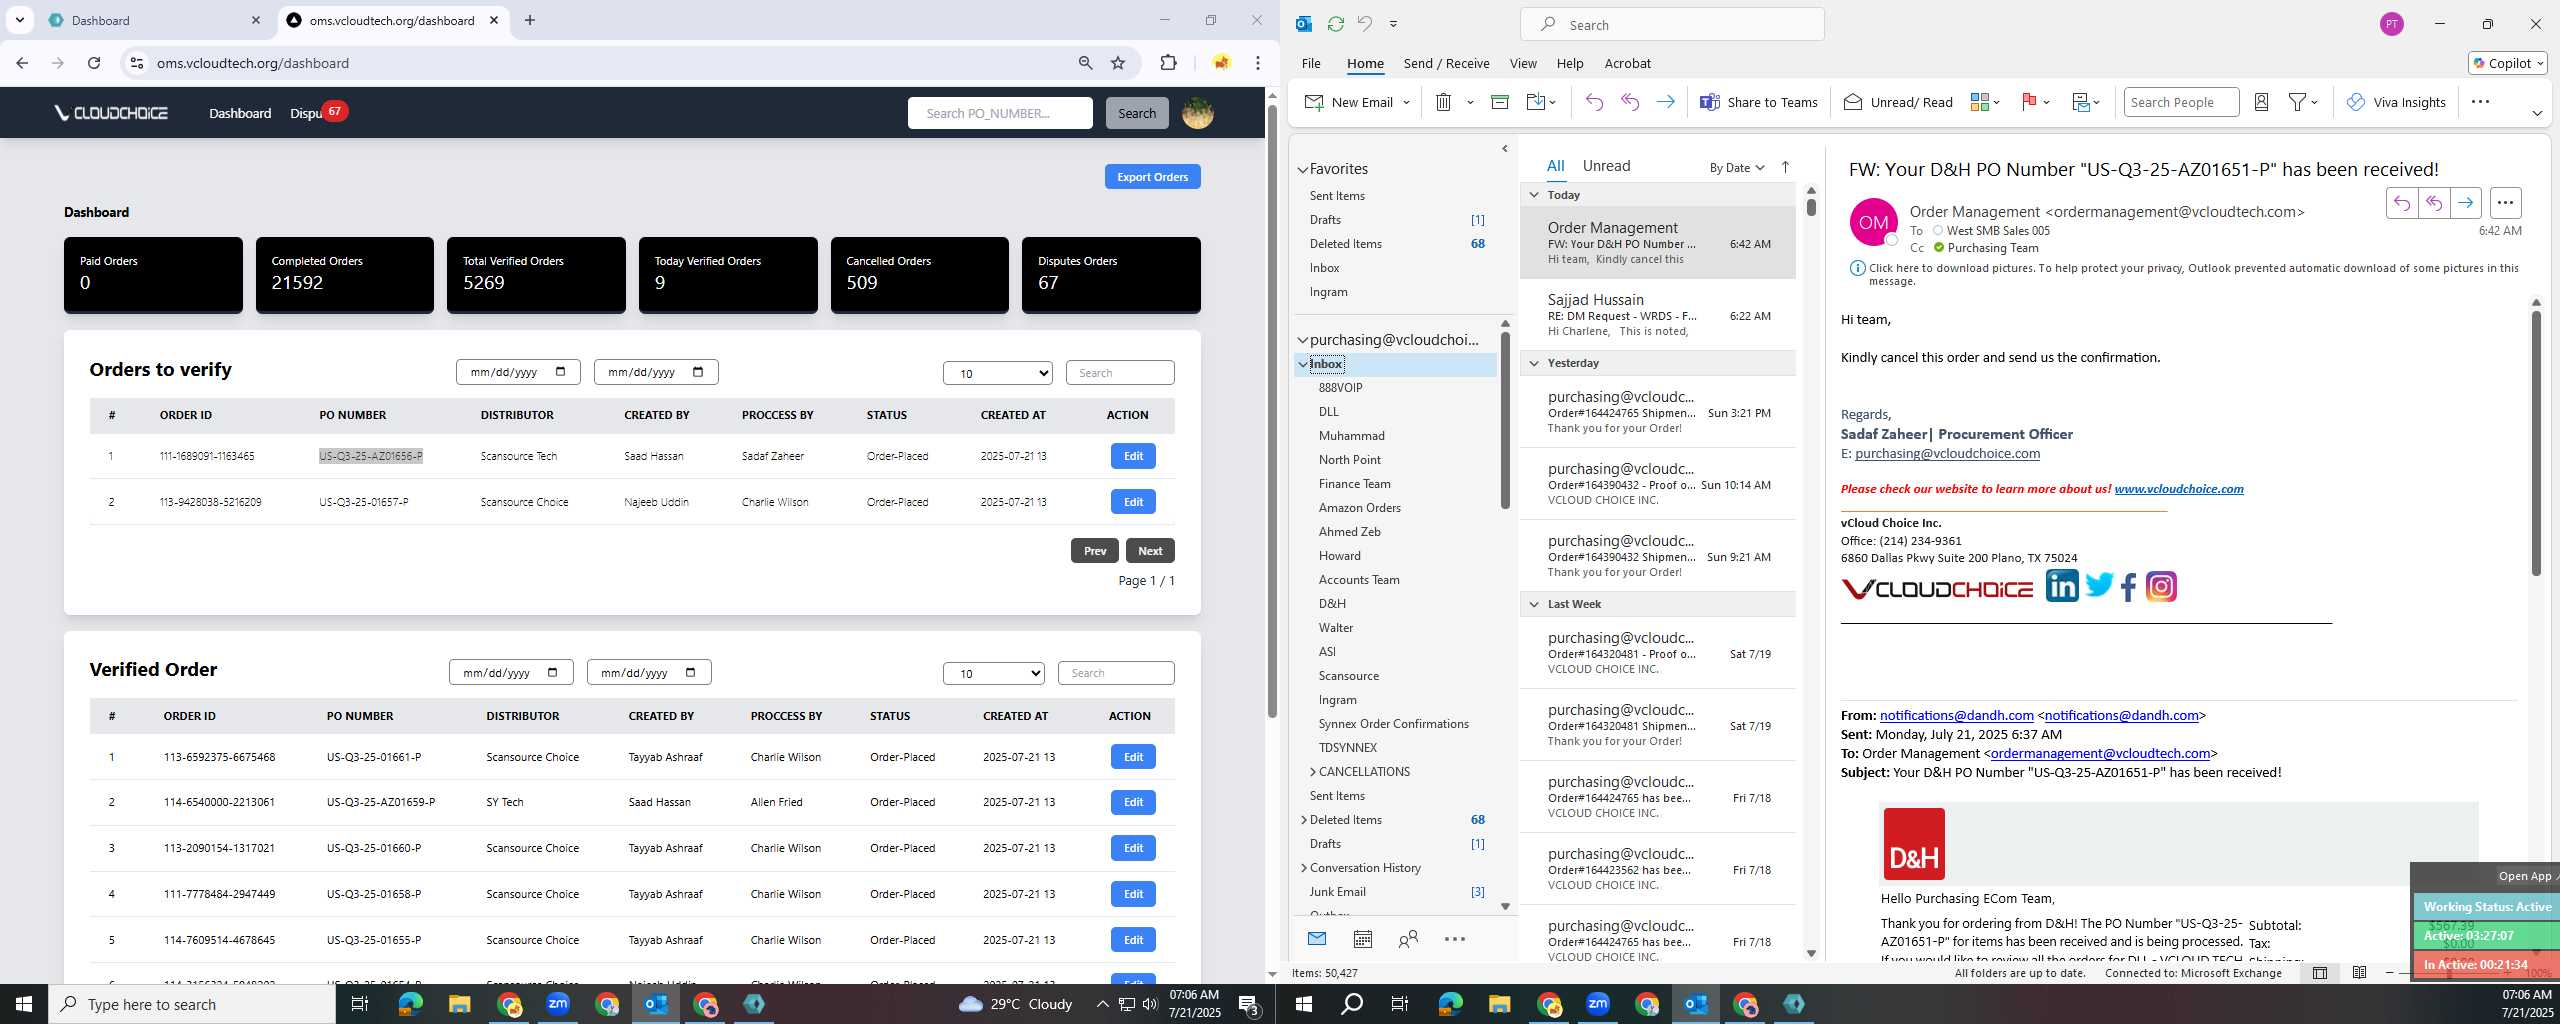Click Share to Teams in Outlook ribbon
This screenshot has width=2560, height=1024.
click(x=1759, y=102)
